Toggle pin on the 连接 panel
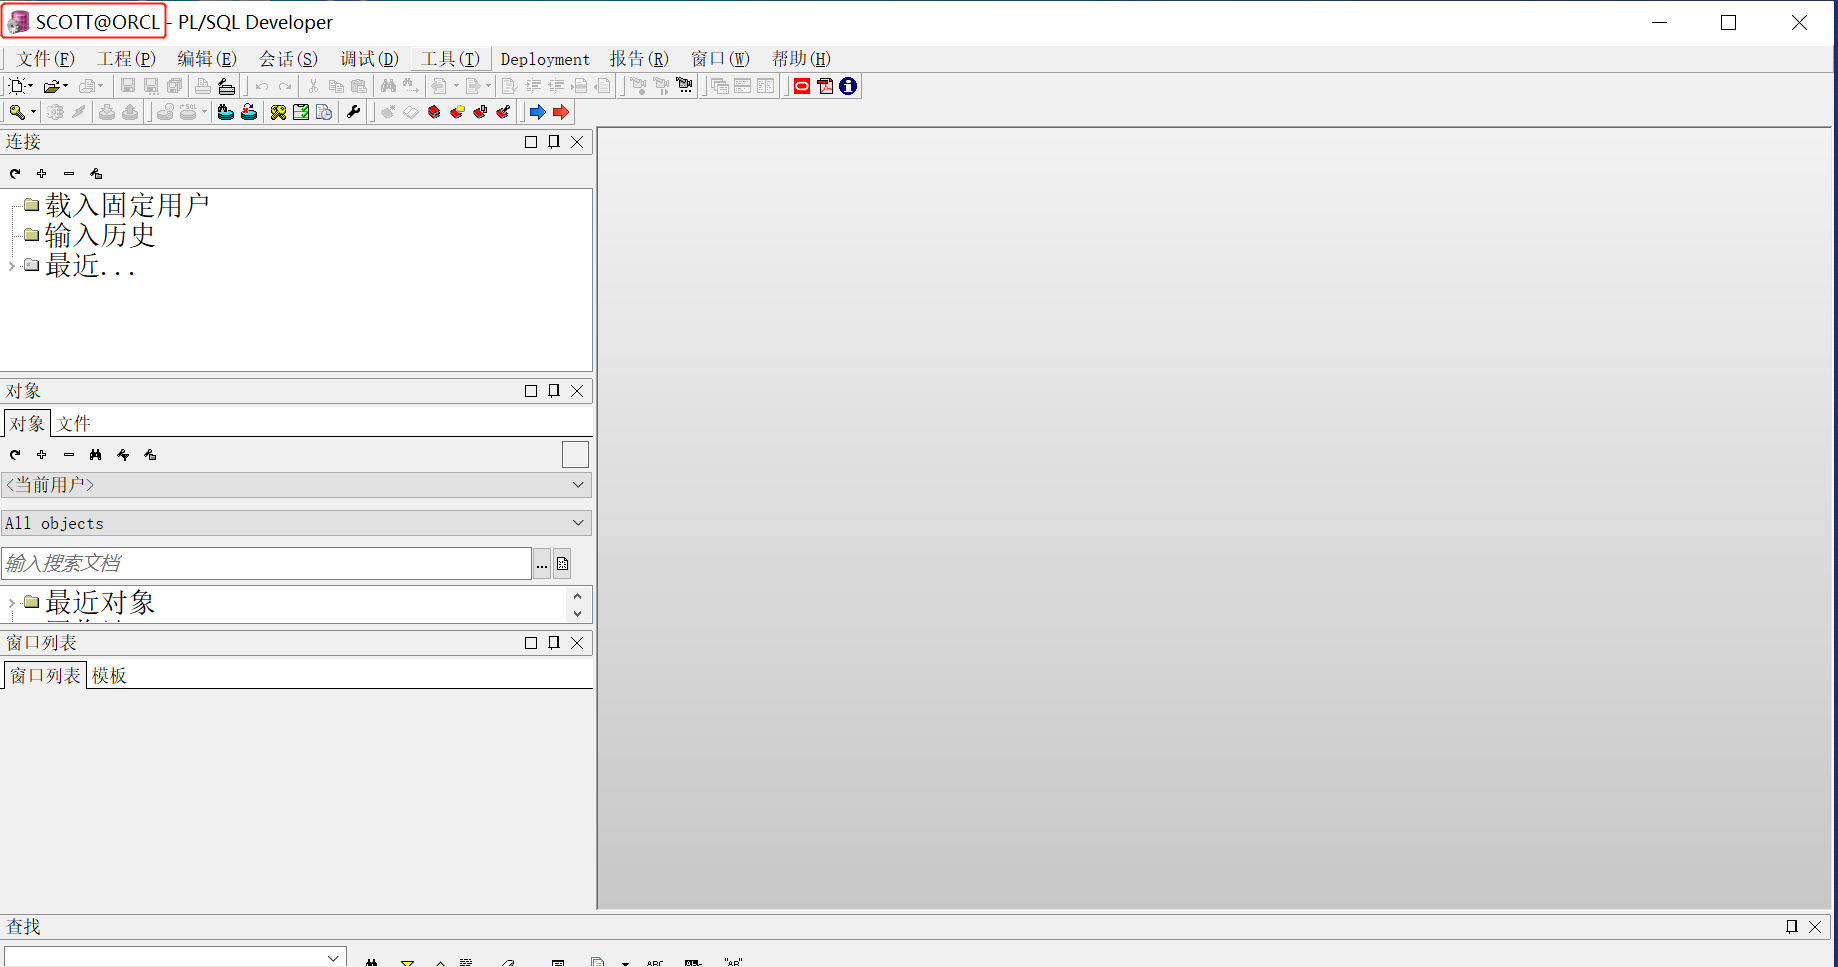Image resolution: width=1838 pixels, height=967 pixels. point(554,142)
